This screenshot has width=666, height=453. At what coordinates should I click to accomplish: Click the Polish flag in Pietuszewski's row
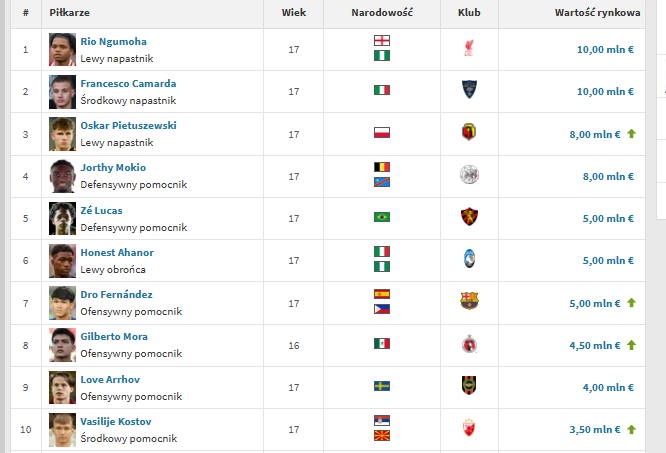point(382,132)
